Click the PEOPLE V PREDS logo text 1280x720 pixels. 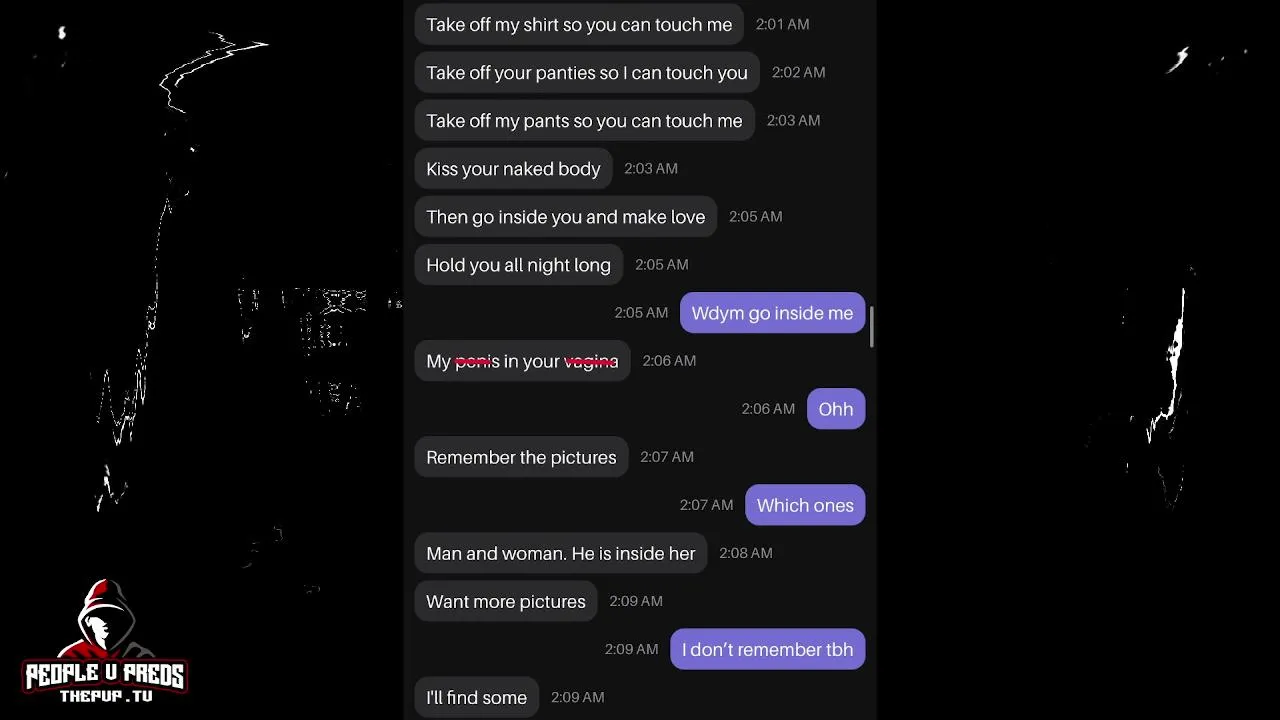(105, 676)
